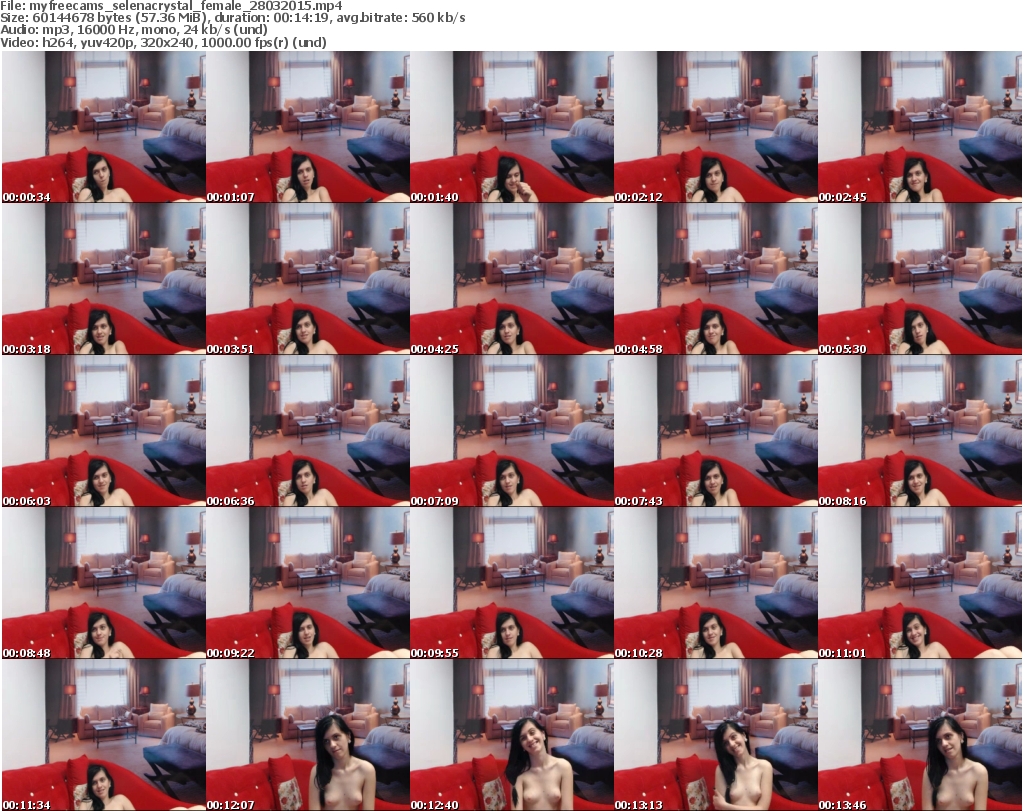Select the thumbnail stamped 00:08:16
The height and width of the screenshot is (811, 1024).
[x=920, y=432]
